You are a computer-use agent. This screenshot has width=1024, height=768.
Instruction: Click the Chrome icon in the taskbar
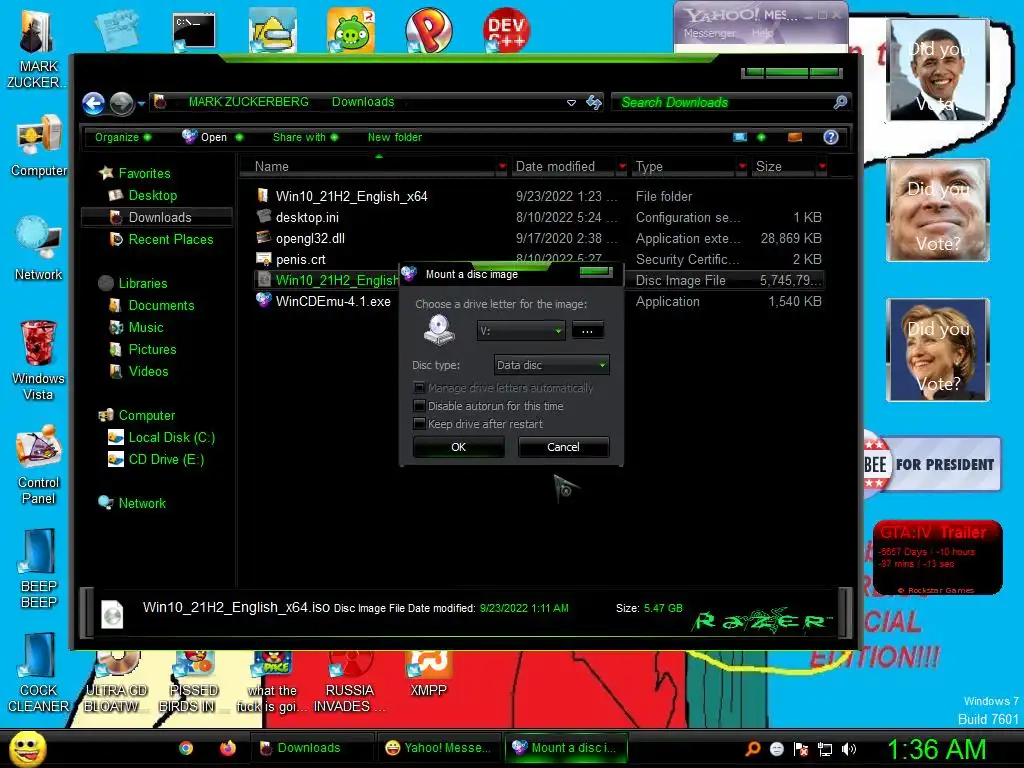tap(186, 748)
